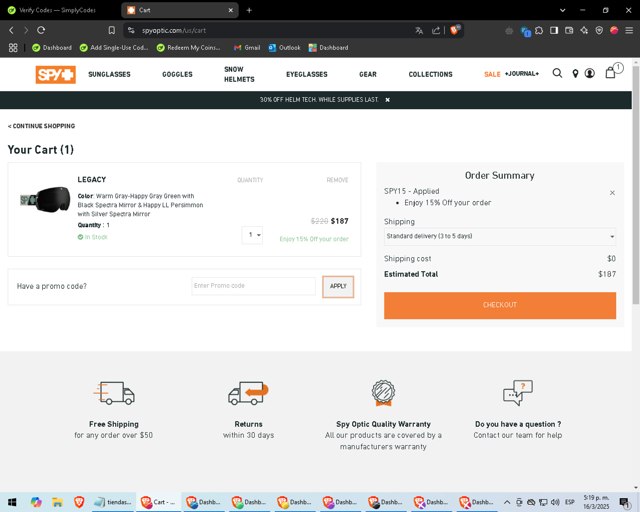Open the Gmail bookmark
The height and width of the screenshot is (512, 640).
coord(247,48)
